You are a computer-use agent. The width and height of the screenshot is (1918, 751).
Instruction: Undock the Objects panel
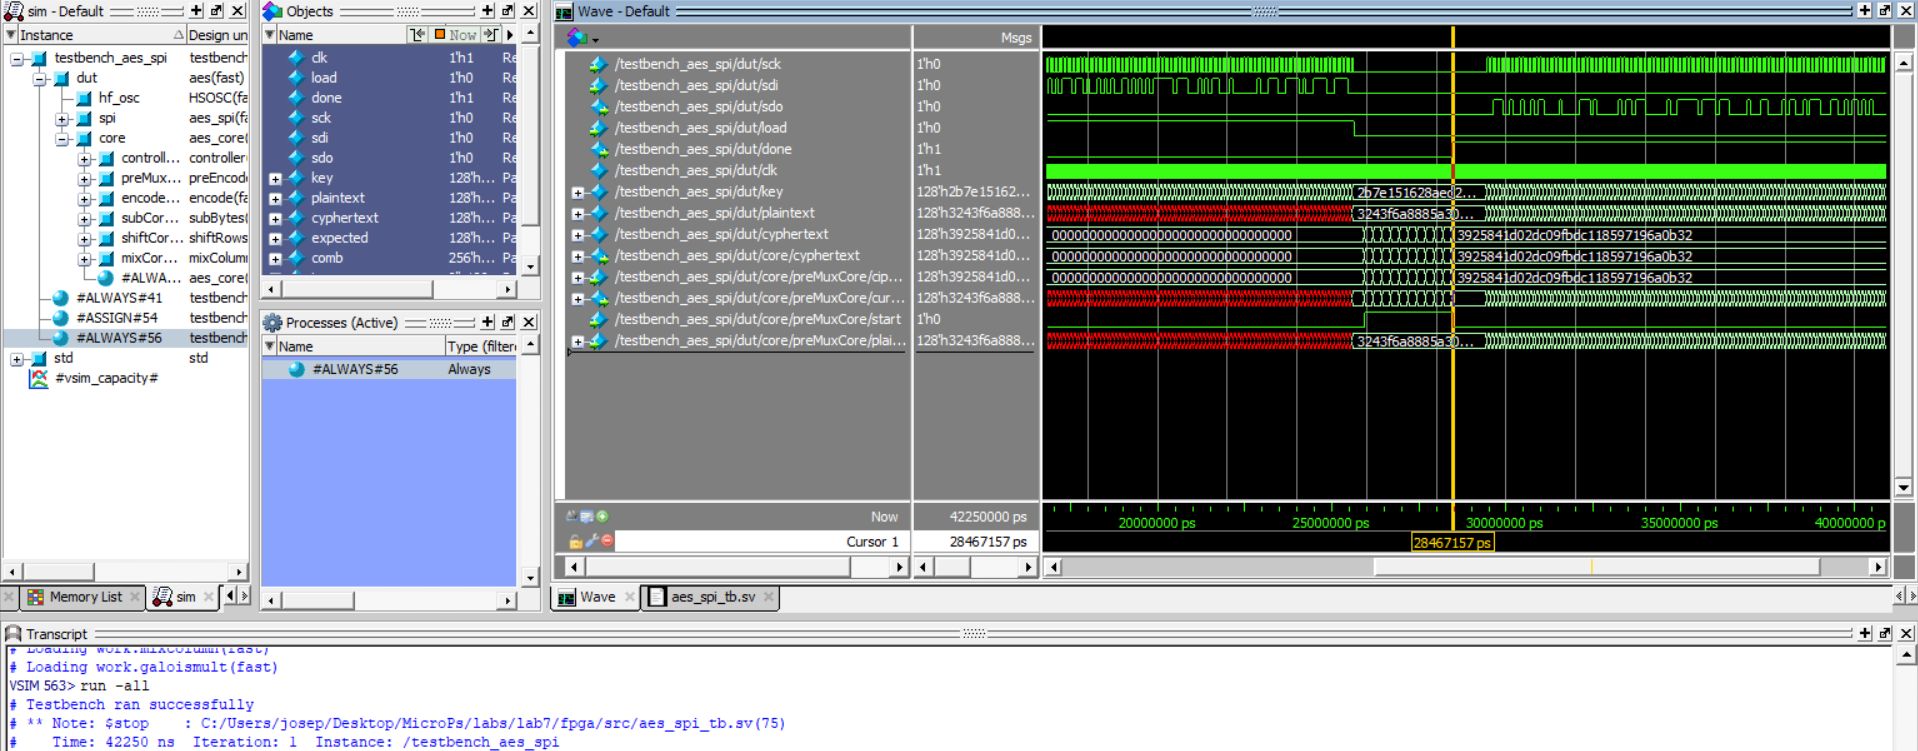(507, 10)
